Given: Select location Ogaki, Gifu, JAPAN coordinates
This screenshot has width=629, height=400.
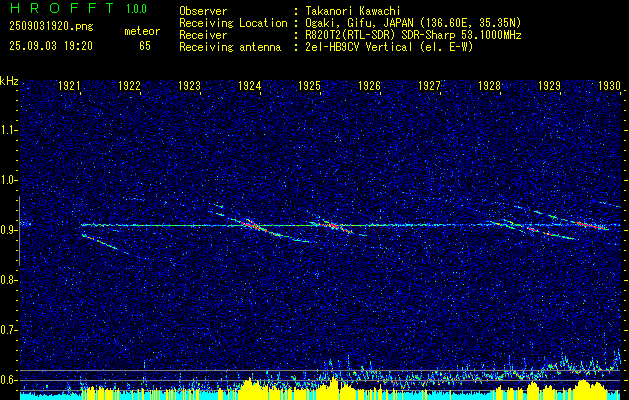Looking at the screenshot, I should (x=412, y=23).
